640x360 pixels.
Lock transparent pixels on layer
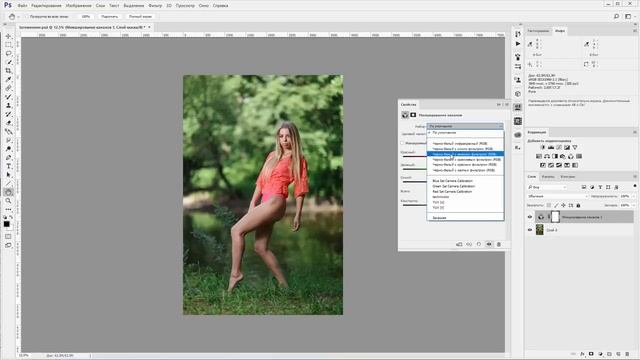[549, 205]
